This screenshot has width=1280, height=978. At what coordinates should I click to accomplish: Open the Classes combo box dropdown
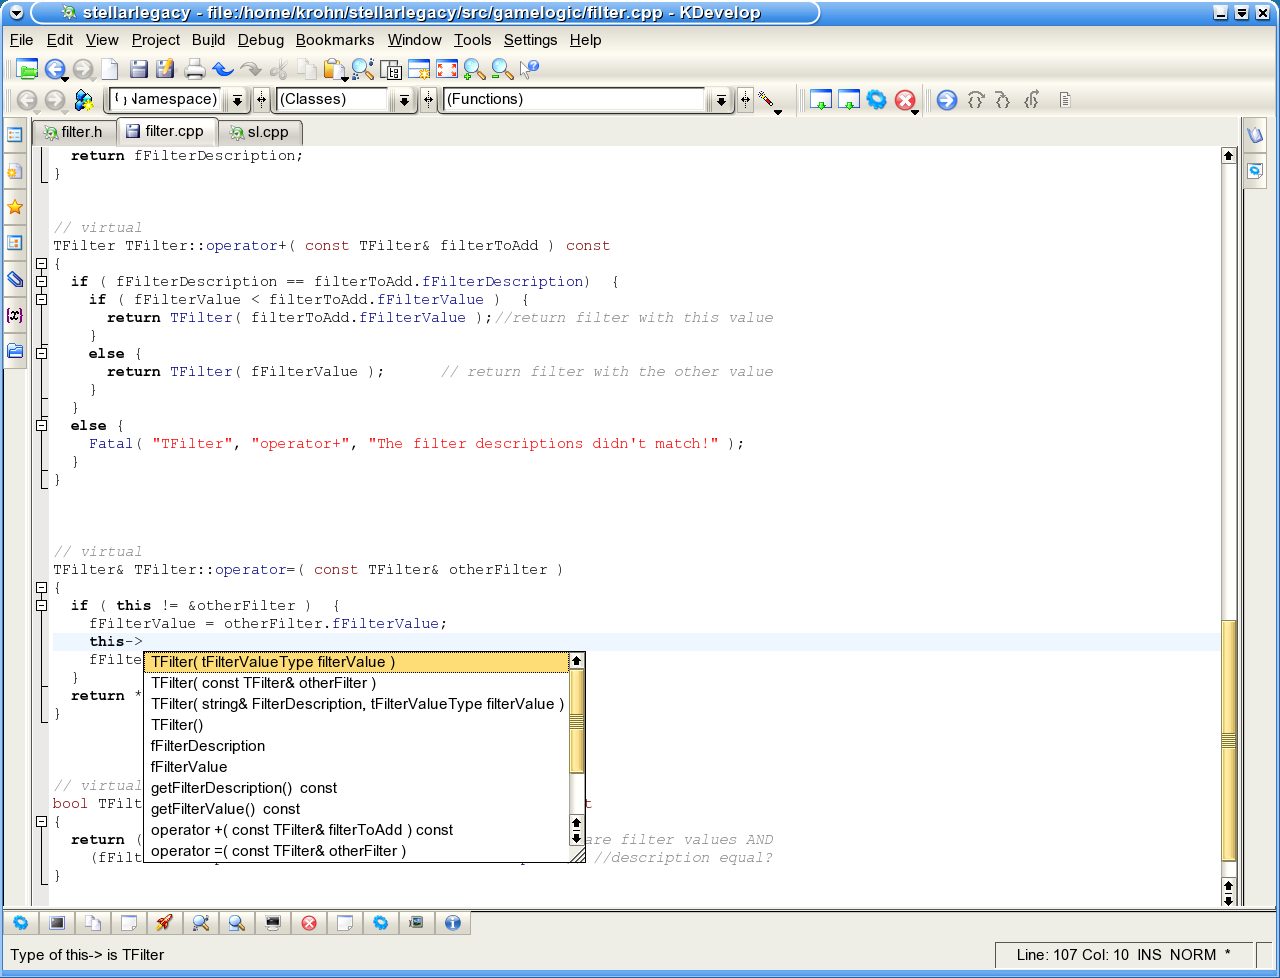[x=403, y=100]
